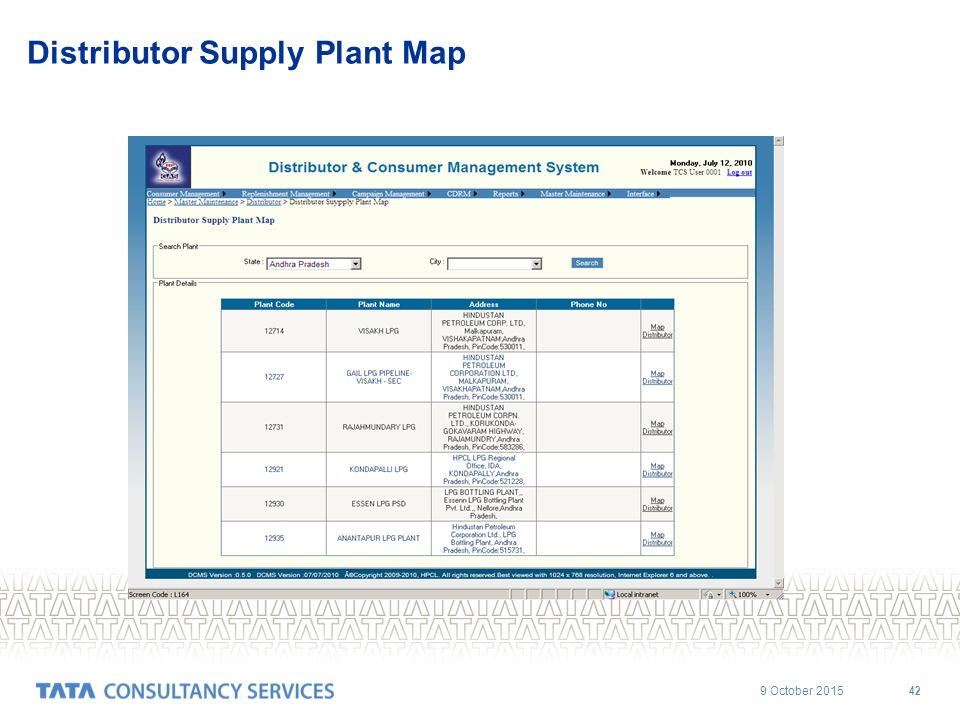Open the Reports menu
960x720 pixels.
508,194
